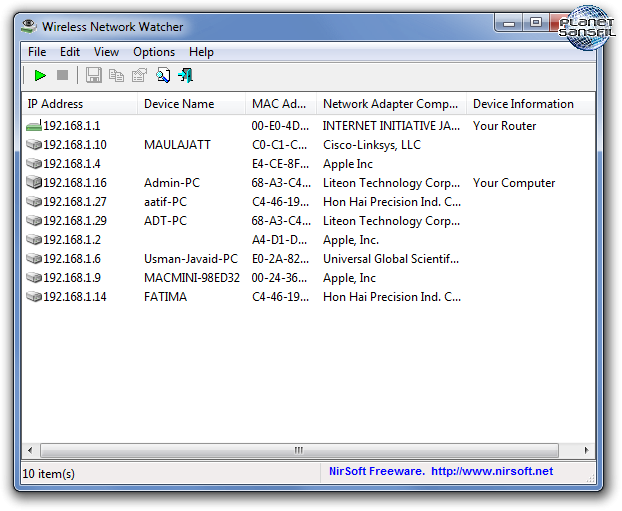Sort by the Device Name column header
The image size is (622, 511).
pyautogui.click(x=192, y=104)
